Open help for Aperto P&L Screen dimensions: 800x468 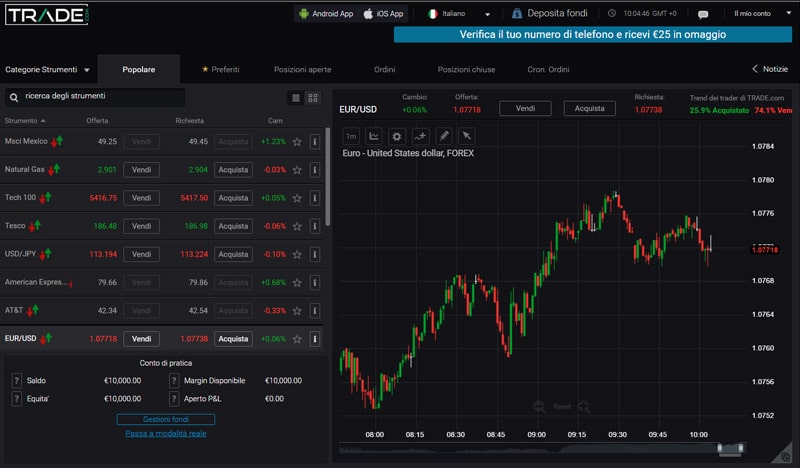[x=174, y=399]
